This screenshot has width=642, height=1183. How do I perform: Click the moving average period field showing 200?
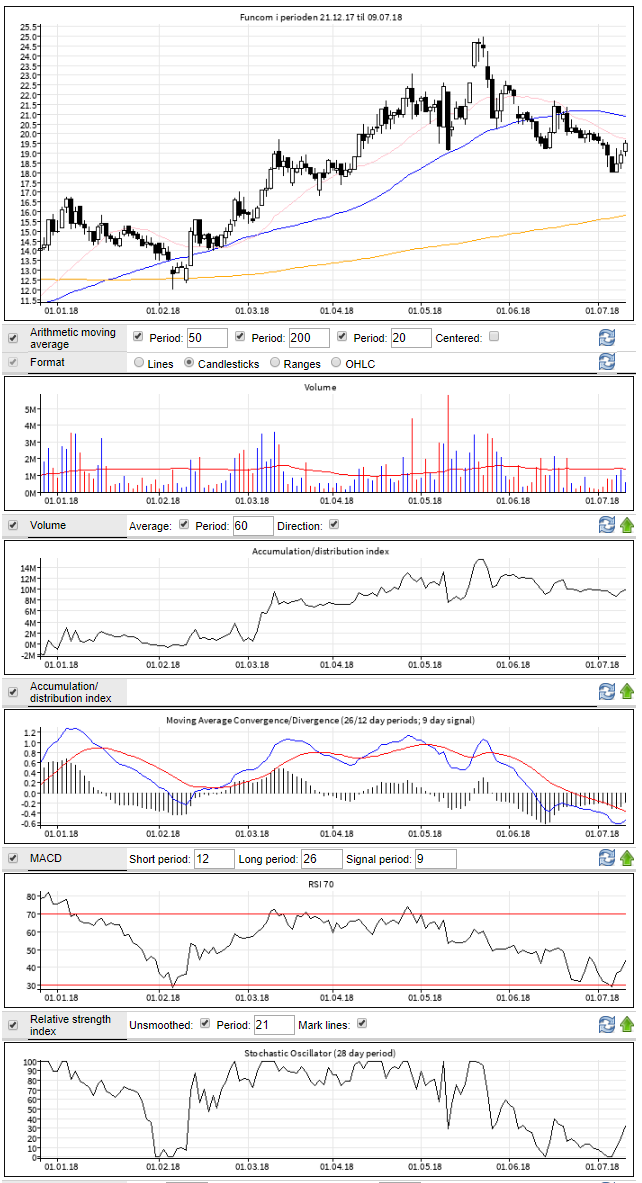point(309,337)
